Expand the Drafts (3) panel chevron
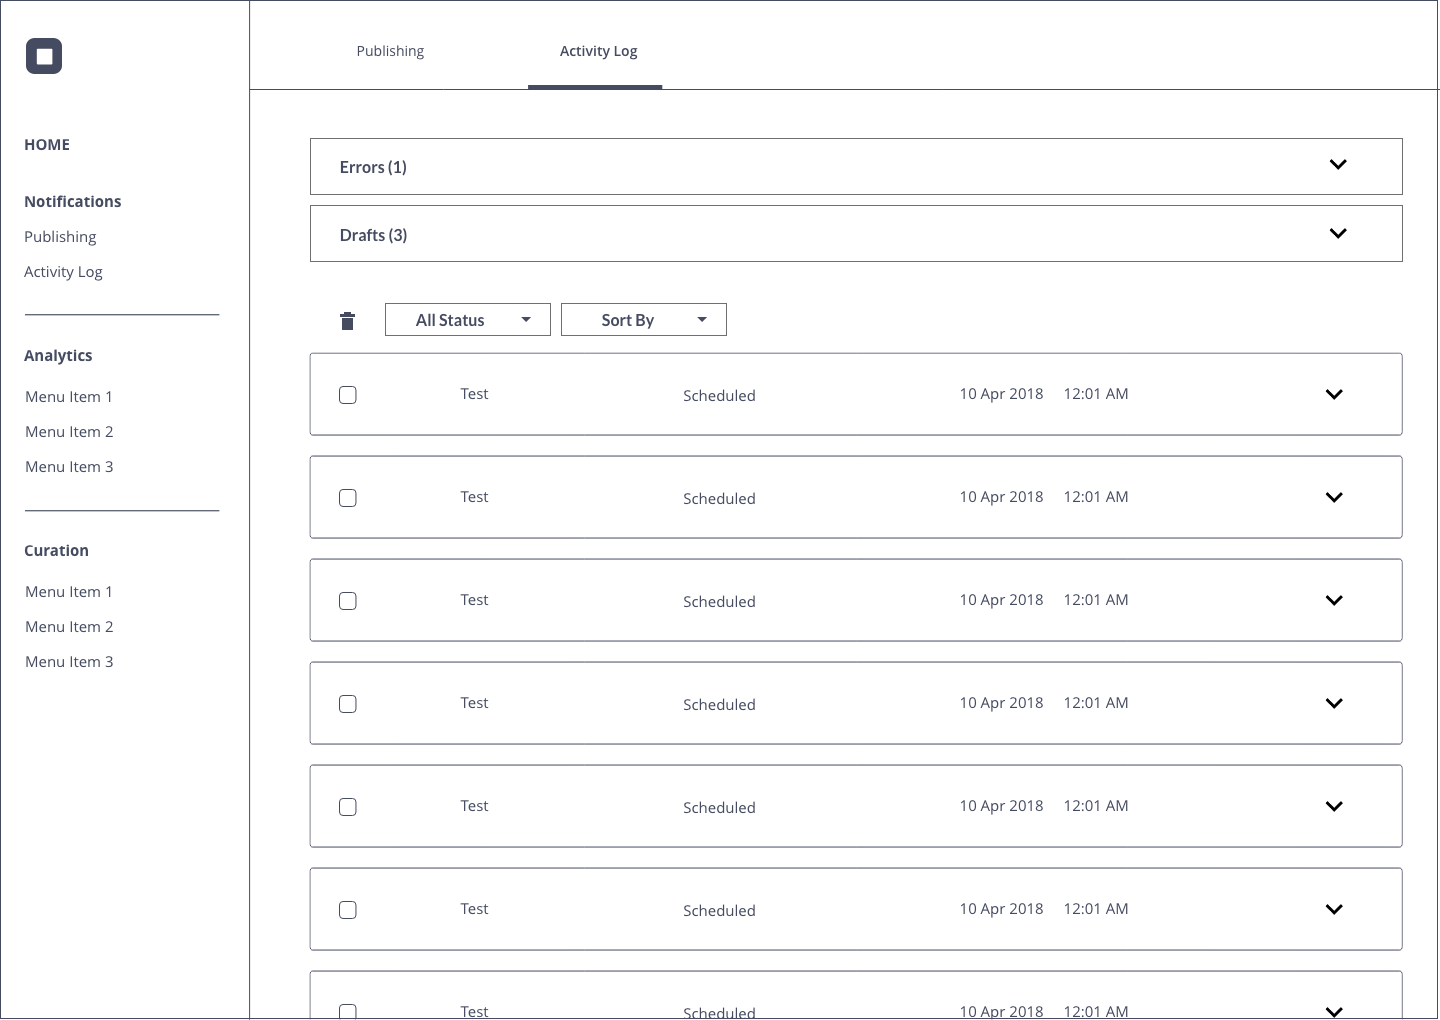The image size is (1440, 1020). 1338,234
